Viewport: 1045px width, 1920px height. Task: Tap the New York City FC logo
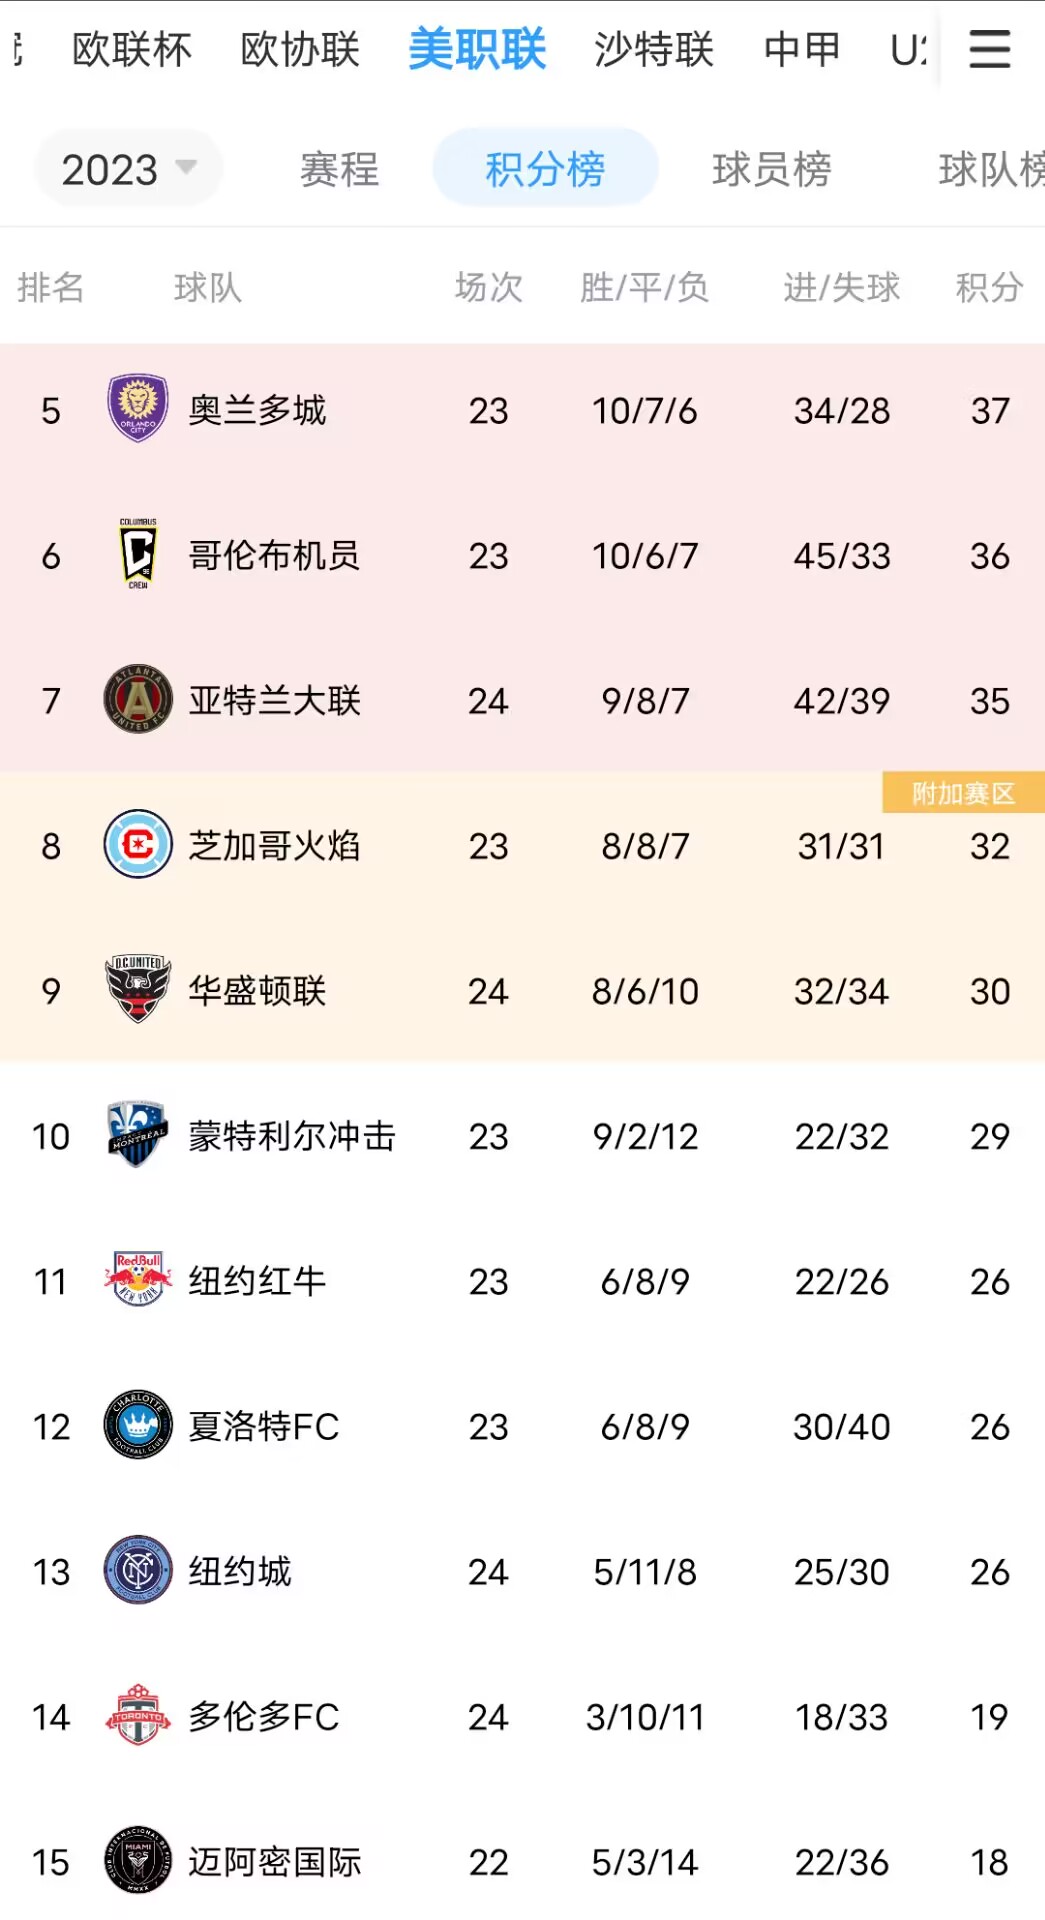pyautogui.click(x=138, y=1570)
